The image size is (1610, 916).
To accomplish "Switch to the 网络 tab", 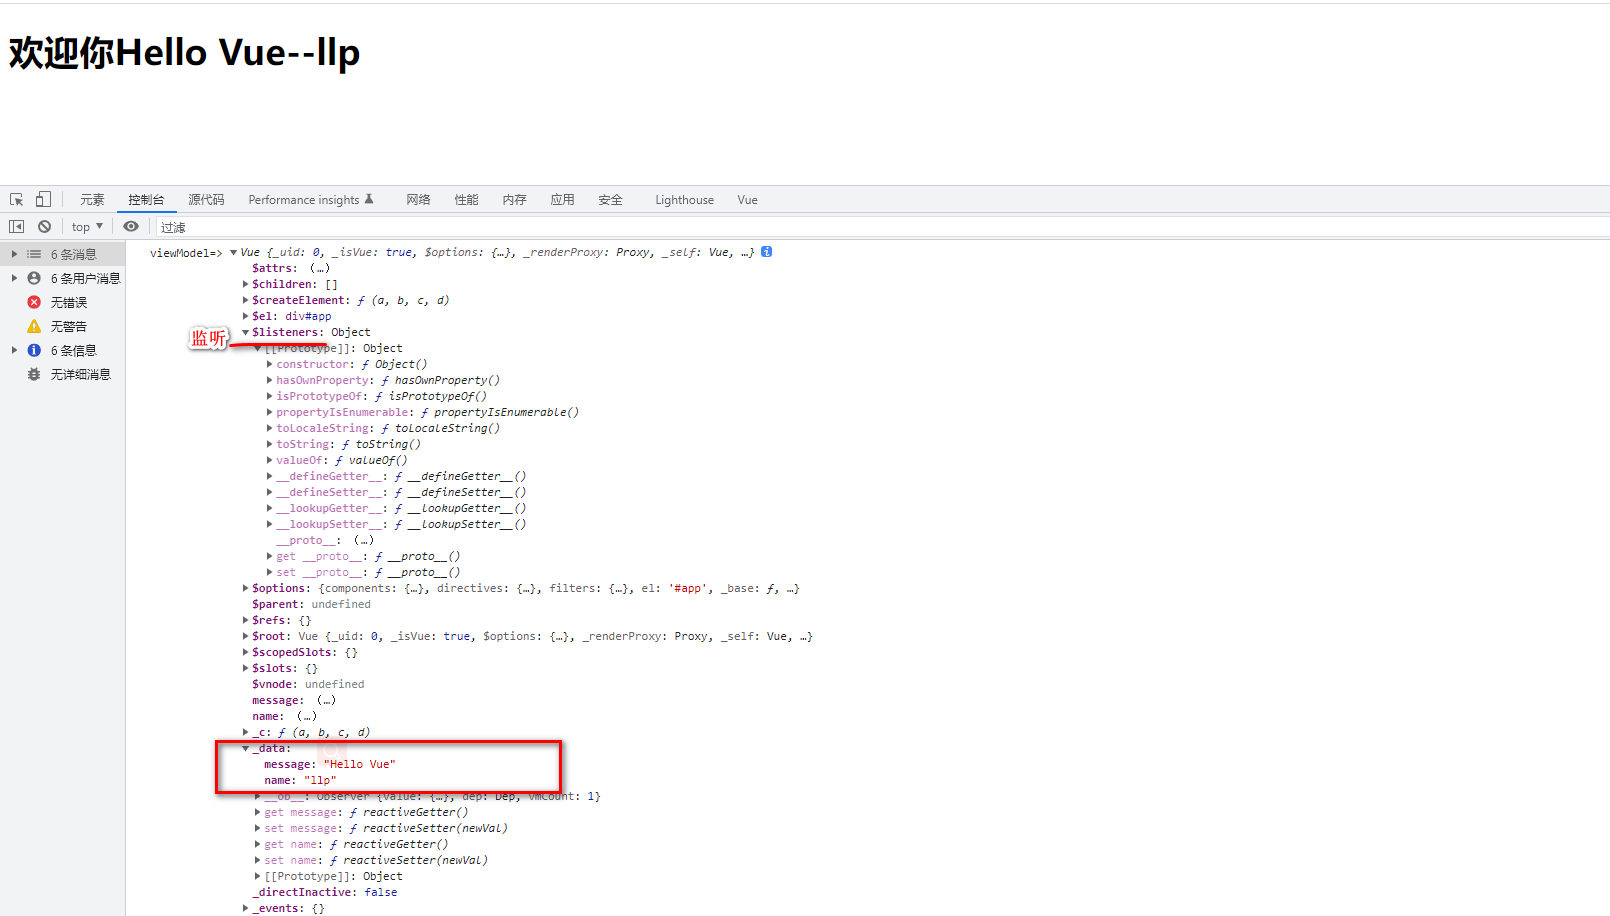I will (x=418, y=200).
